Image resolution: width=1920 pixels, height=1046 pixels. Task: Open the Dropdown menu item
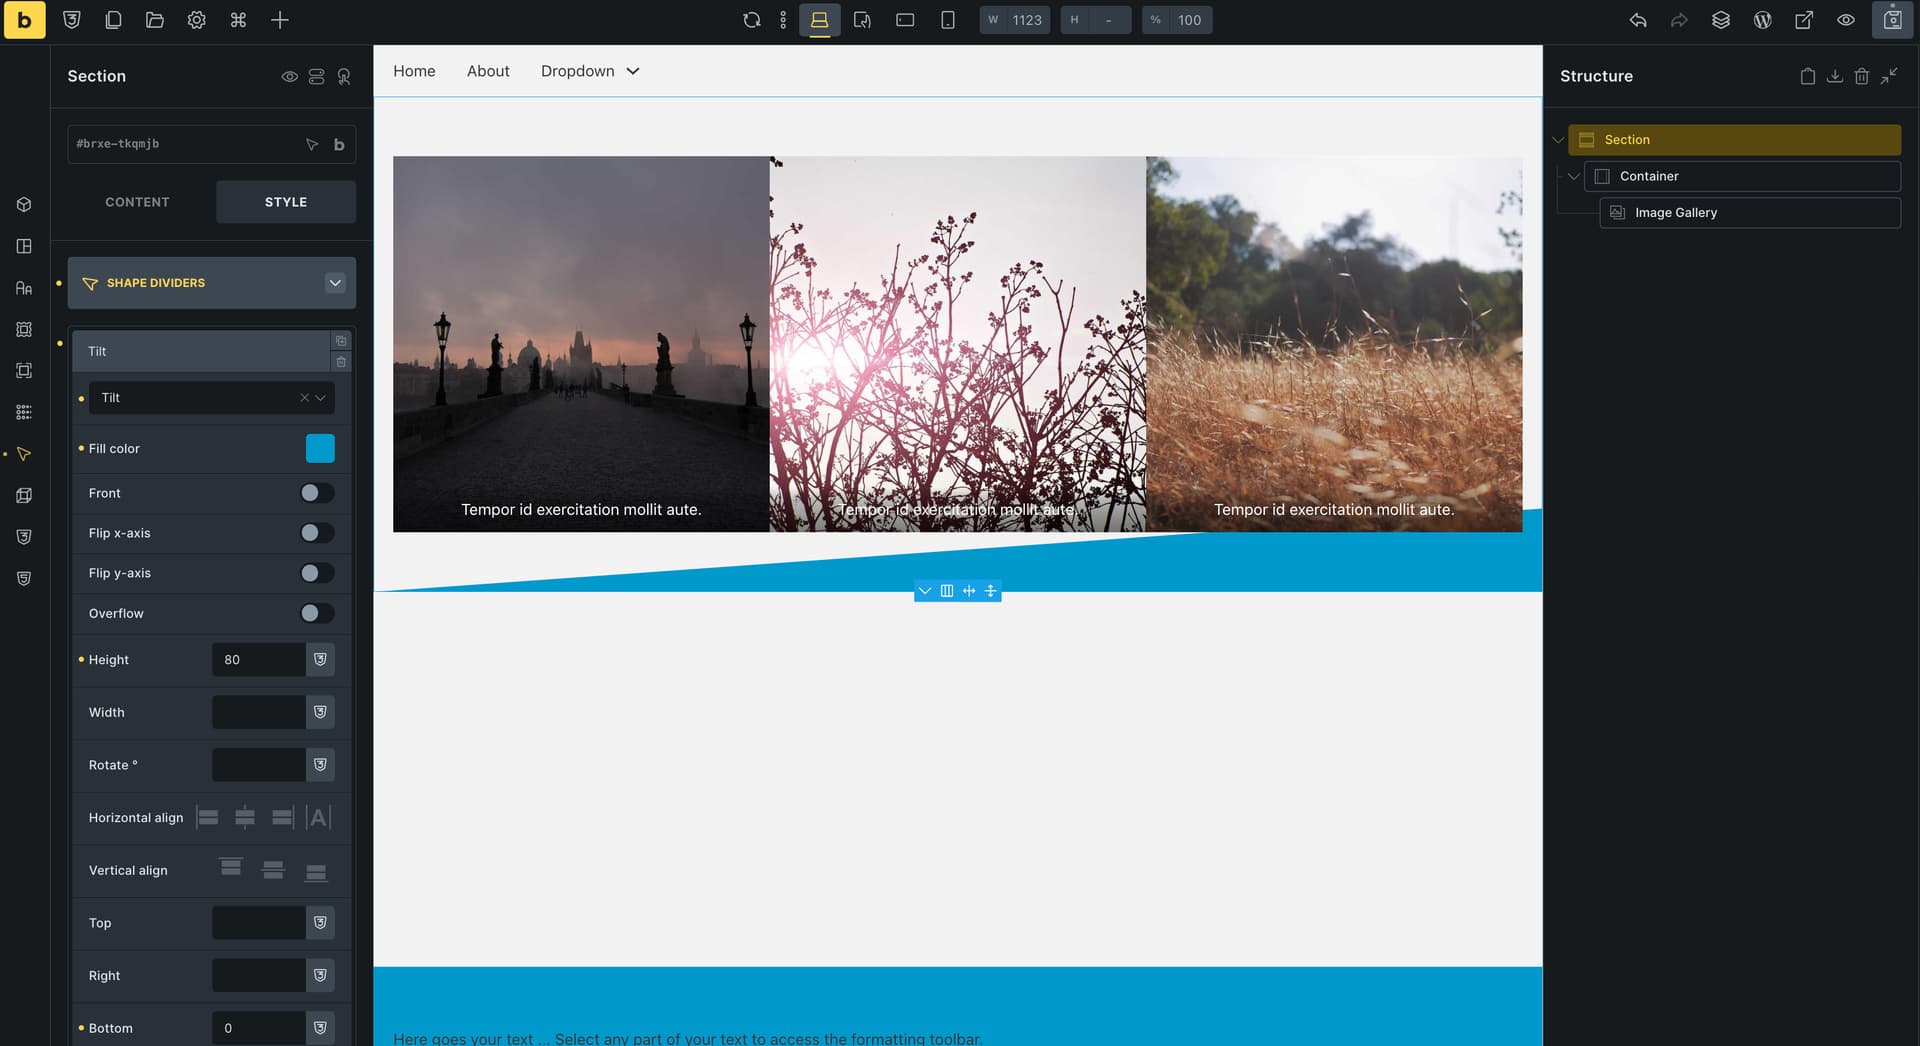click(x=590, y=71)
